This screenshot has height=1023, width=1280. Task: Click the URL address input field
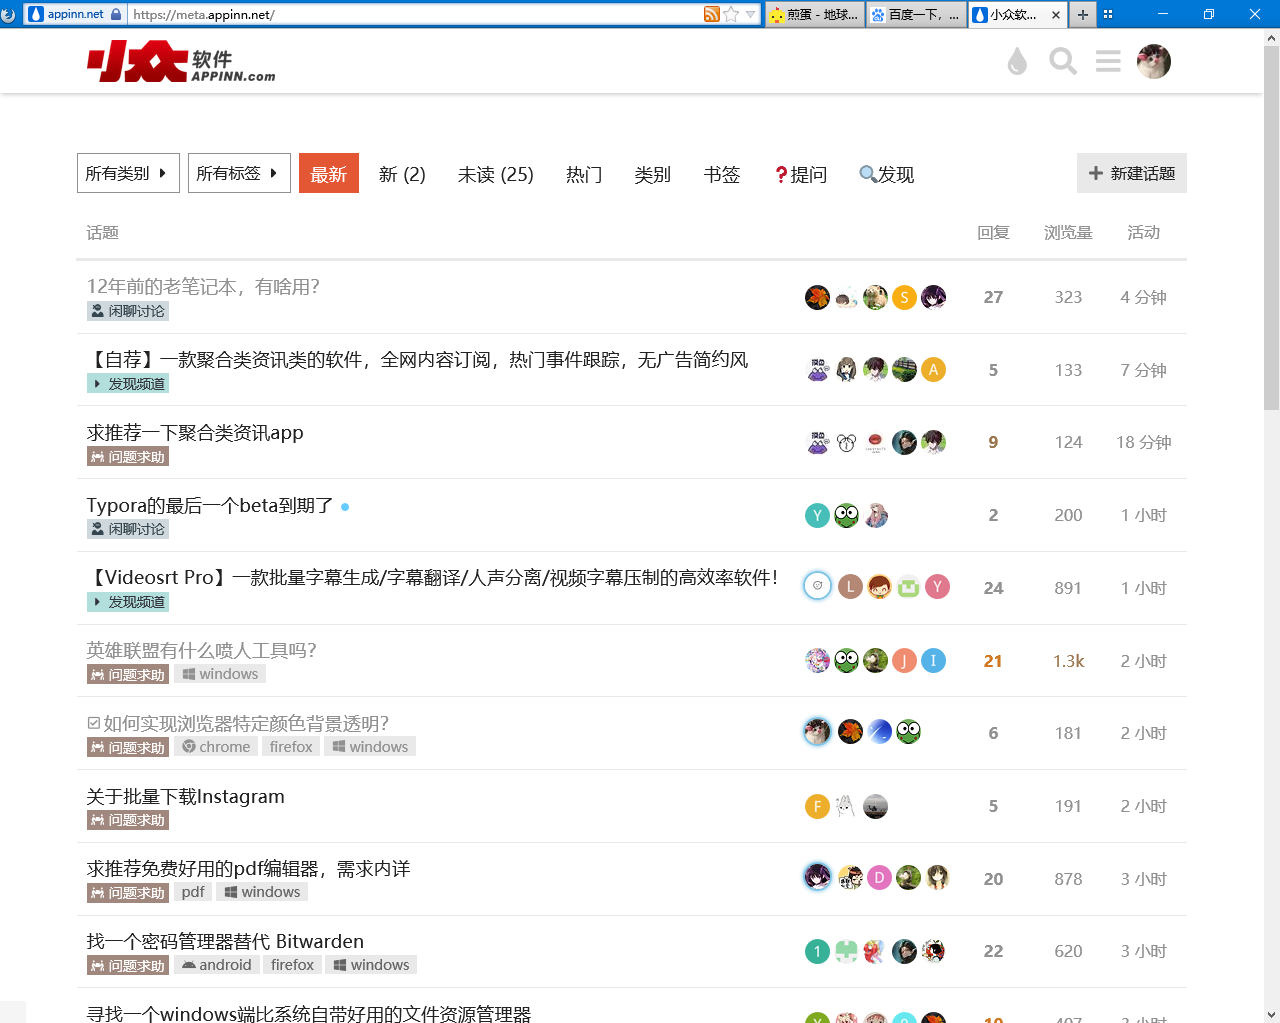tap(410, 14)
